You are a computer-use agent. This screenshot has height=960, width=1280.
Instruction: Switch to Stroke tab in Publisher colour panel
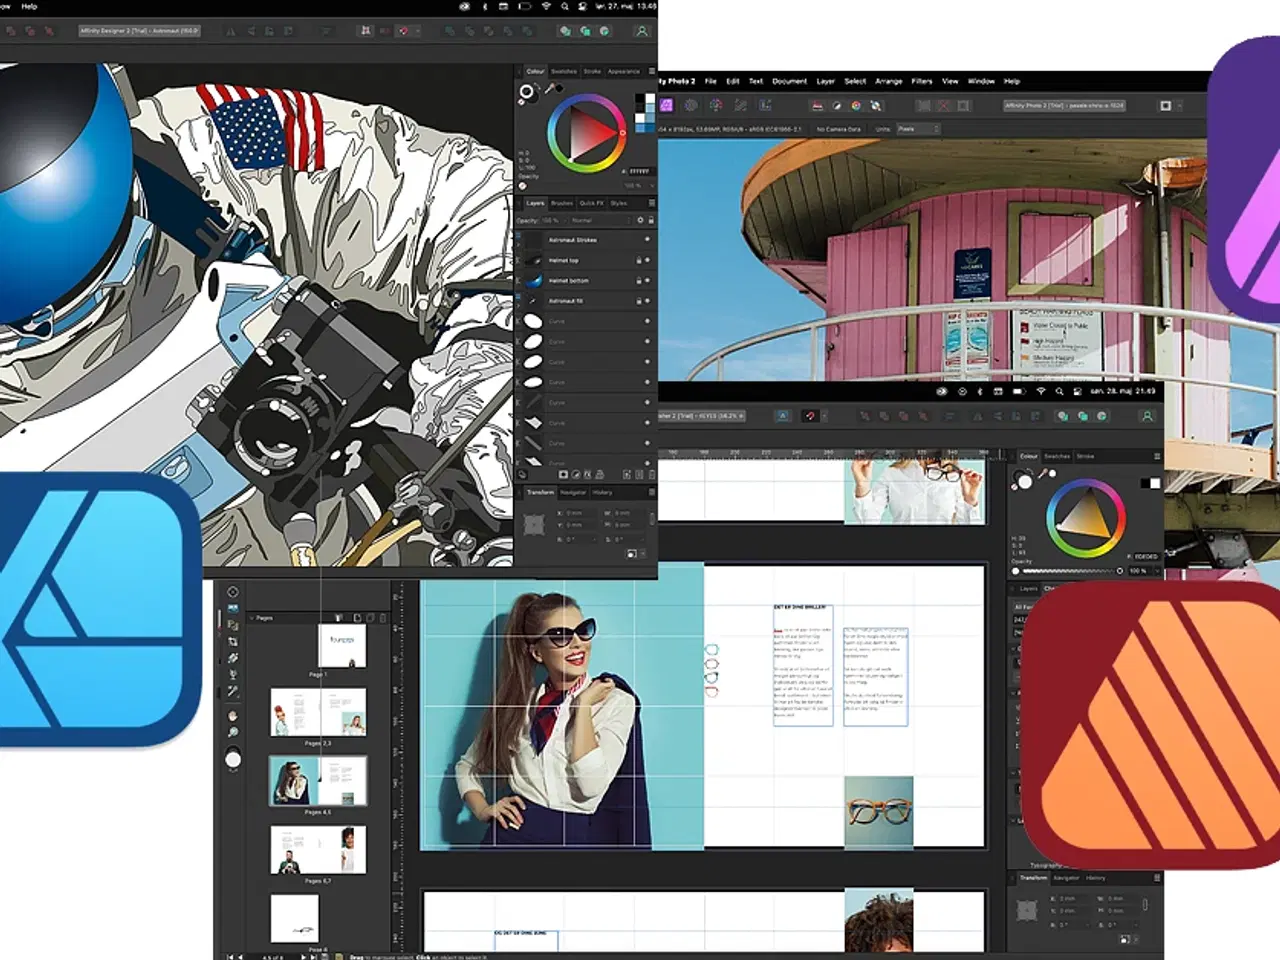(x=1085, y=456)
